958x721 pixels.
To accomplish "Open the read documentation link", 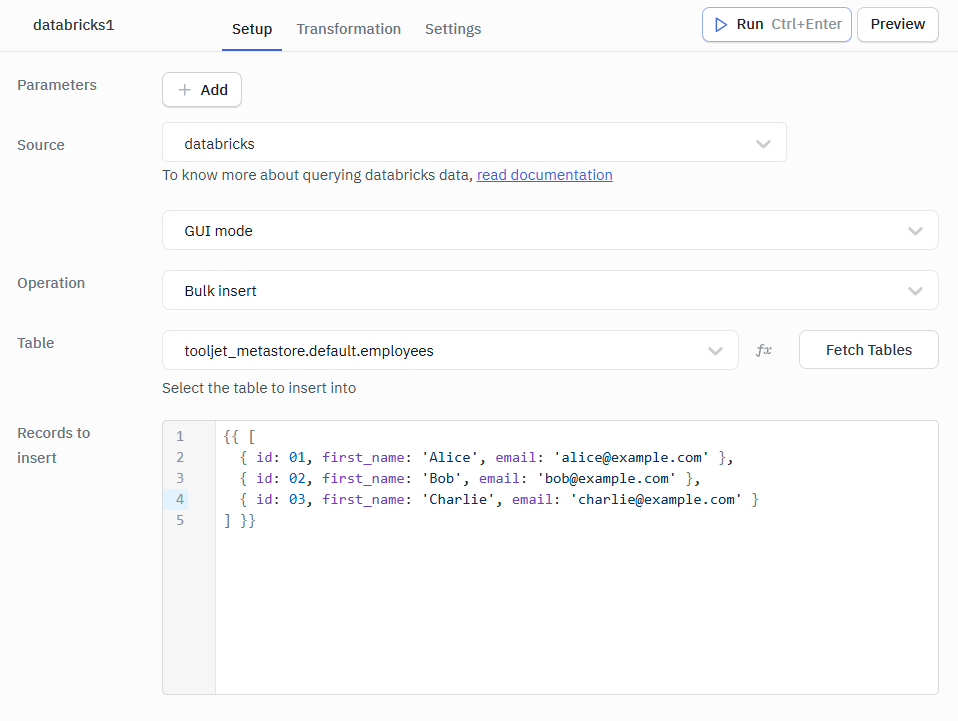I will click(544, 175).
